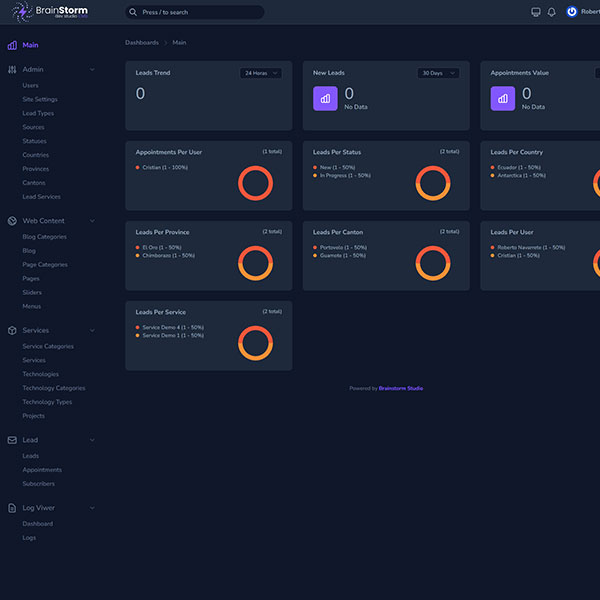Image resolution: width=600 pixels, height=600 pixels.
Task: Click the Appointments Value purple chart icon
Action: point(503,99)
